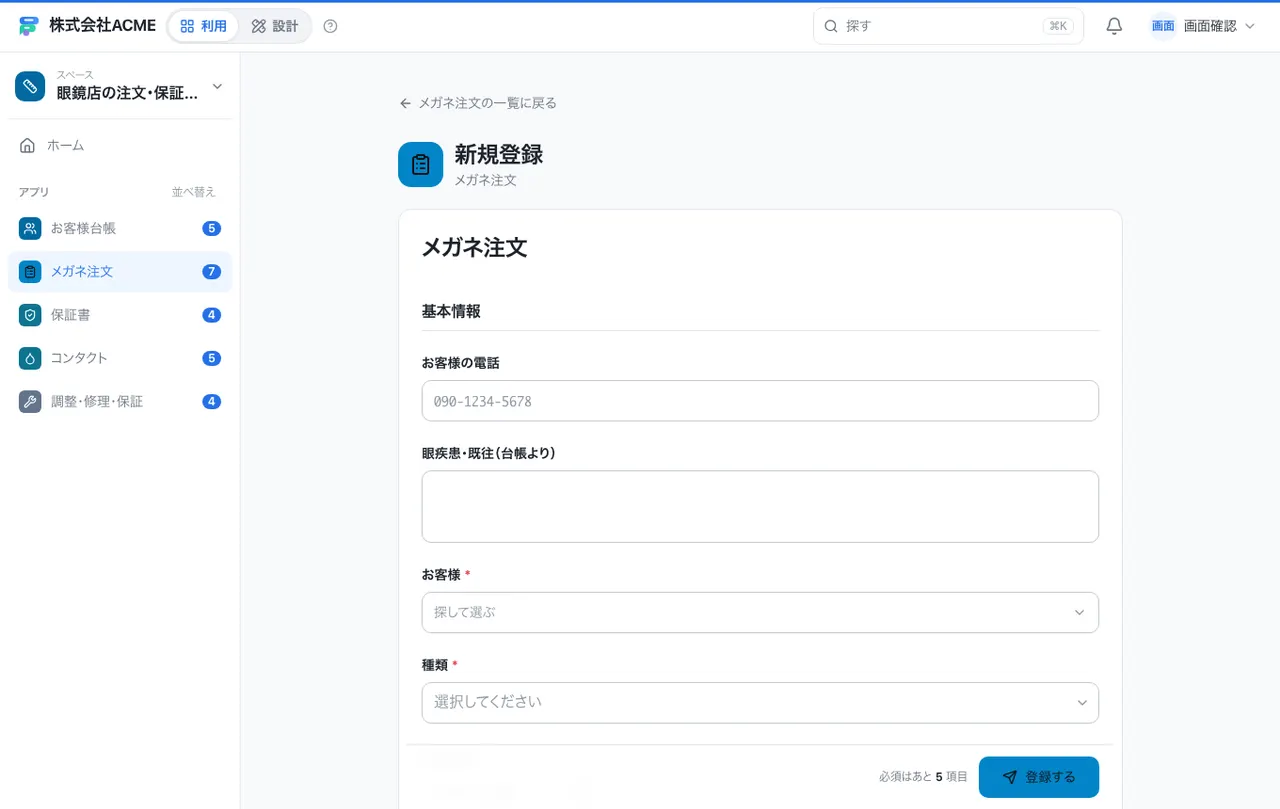This screenshot has height=809, width=1280.
Task: Click the コンタクト droplet icon
Action: click(30, 358)
